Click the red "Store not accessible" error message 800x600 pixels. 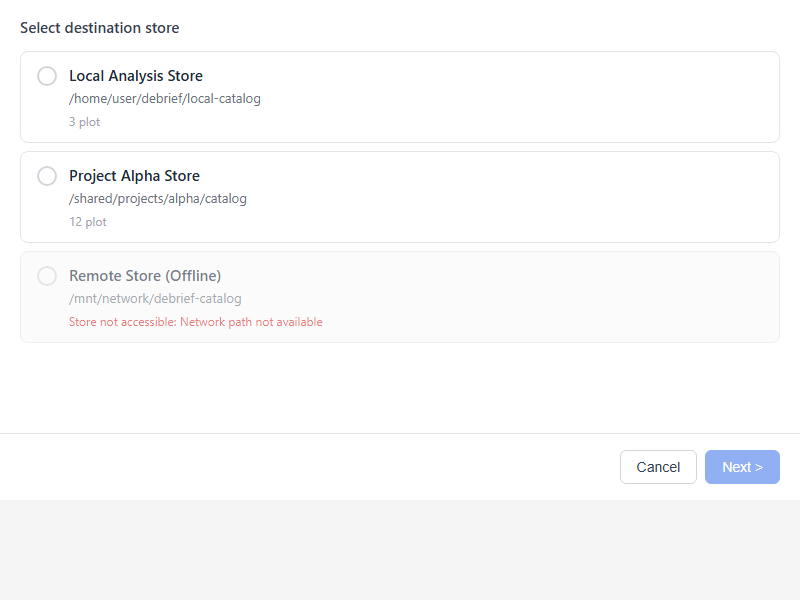pyautogui.click(x=195, y=322)
